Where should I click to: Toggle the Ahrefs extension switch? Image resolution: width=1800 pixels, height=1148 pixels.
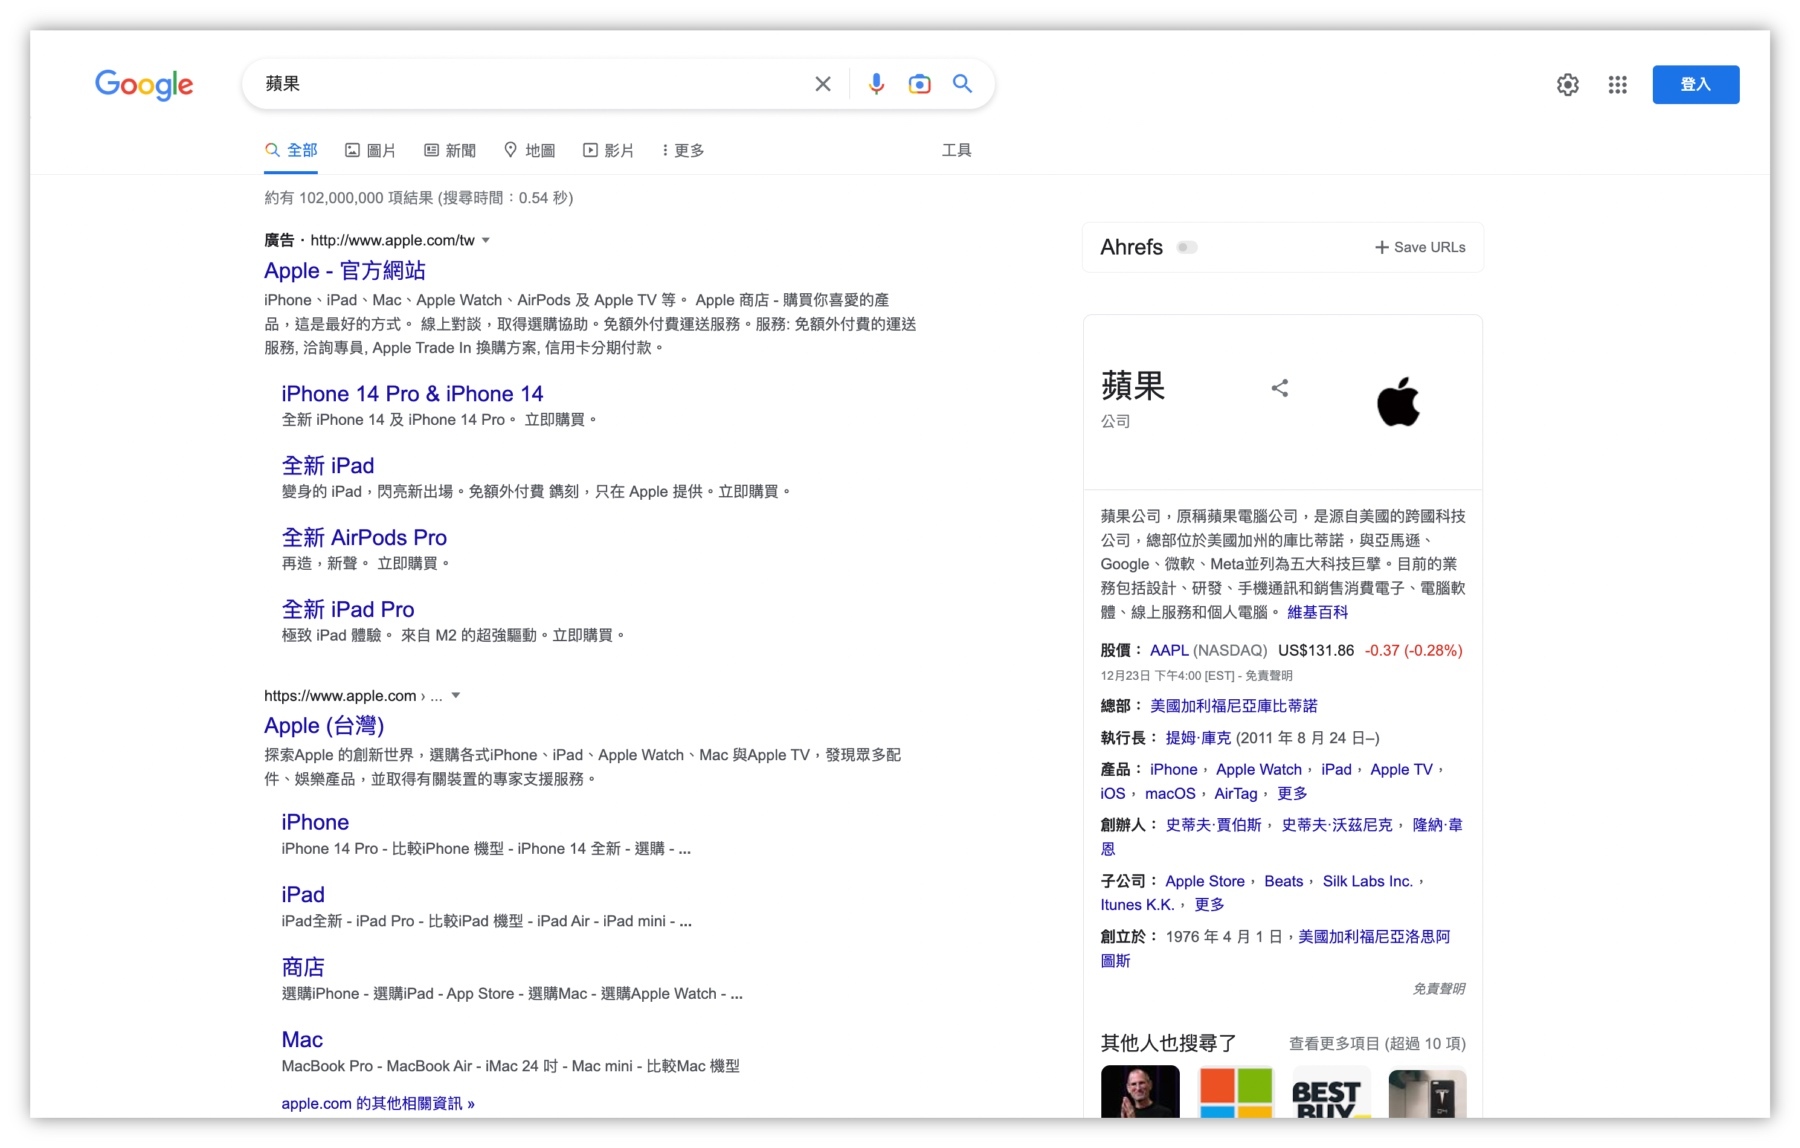[1188, 247]
